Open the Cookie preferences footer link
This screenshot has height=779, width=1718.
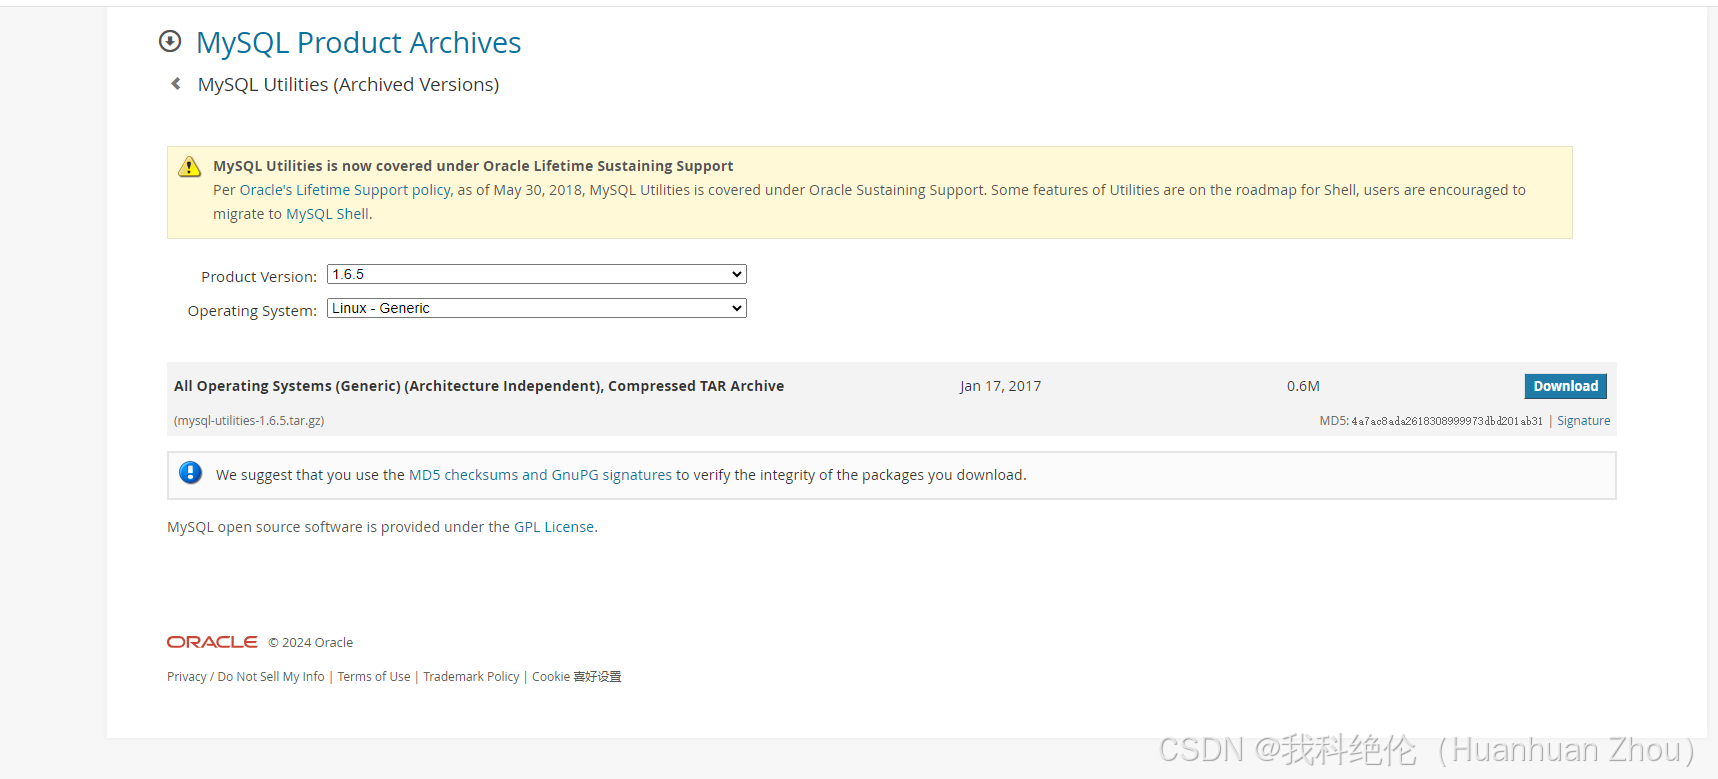tap(576, 677)
